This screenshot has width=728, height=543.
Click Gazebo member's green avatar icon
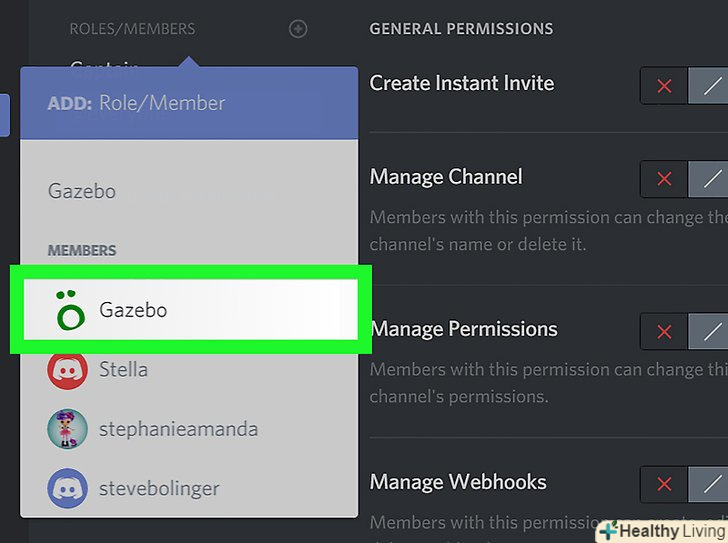[x=69, y=310]
